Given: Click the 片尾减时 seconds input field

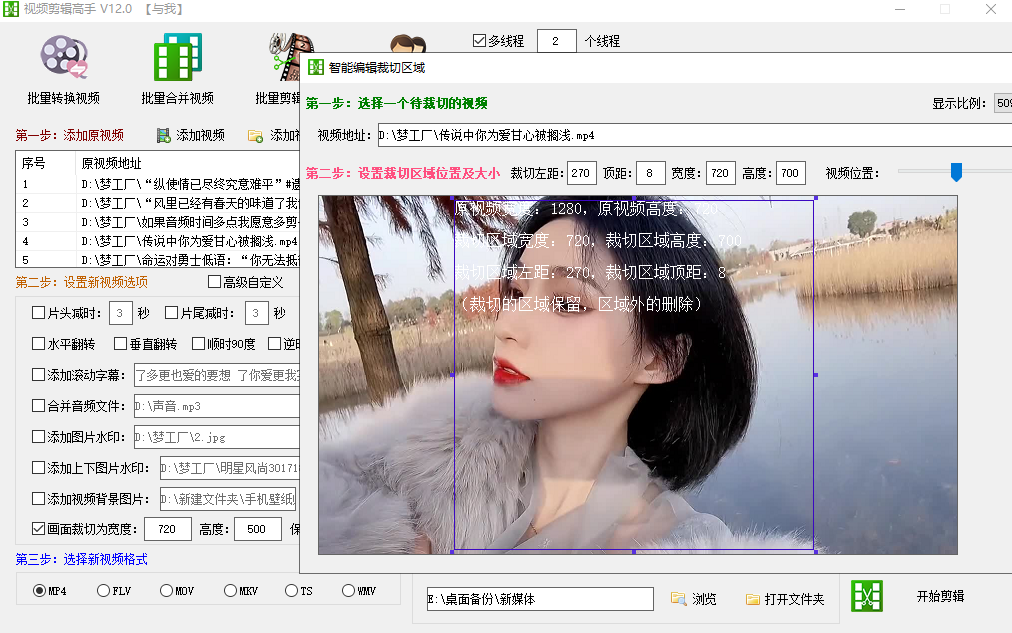Looking at the screenshot, I should [257, 313].
